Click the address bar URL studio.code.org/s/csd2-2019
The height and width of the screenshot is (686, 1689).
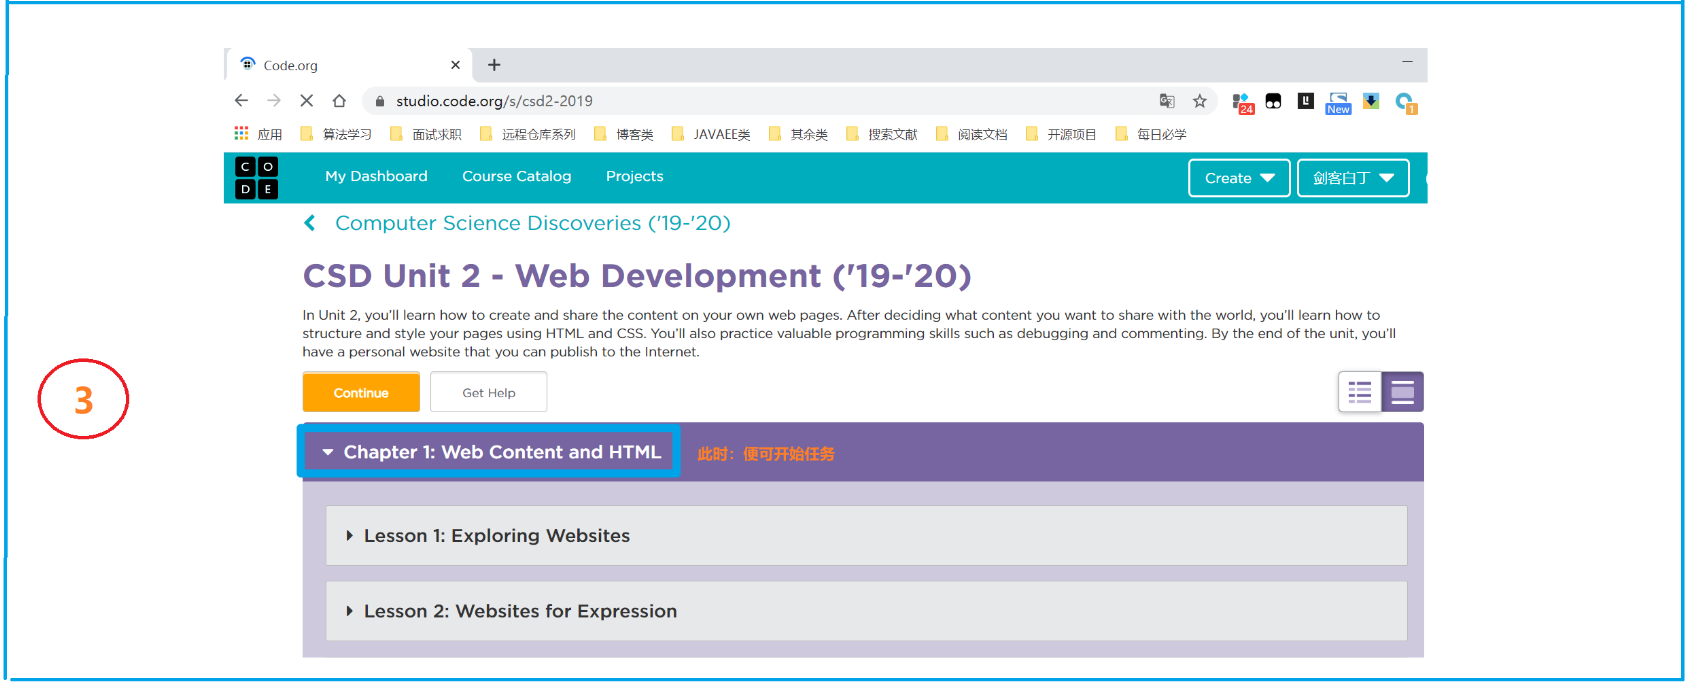pos(494,101)
